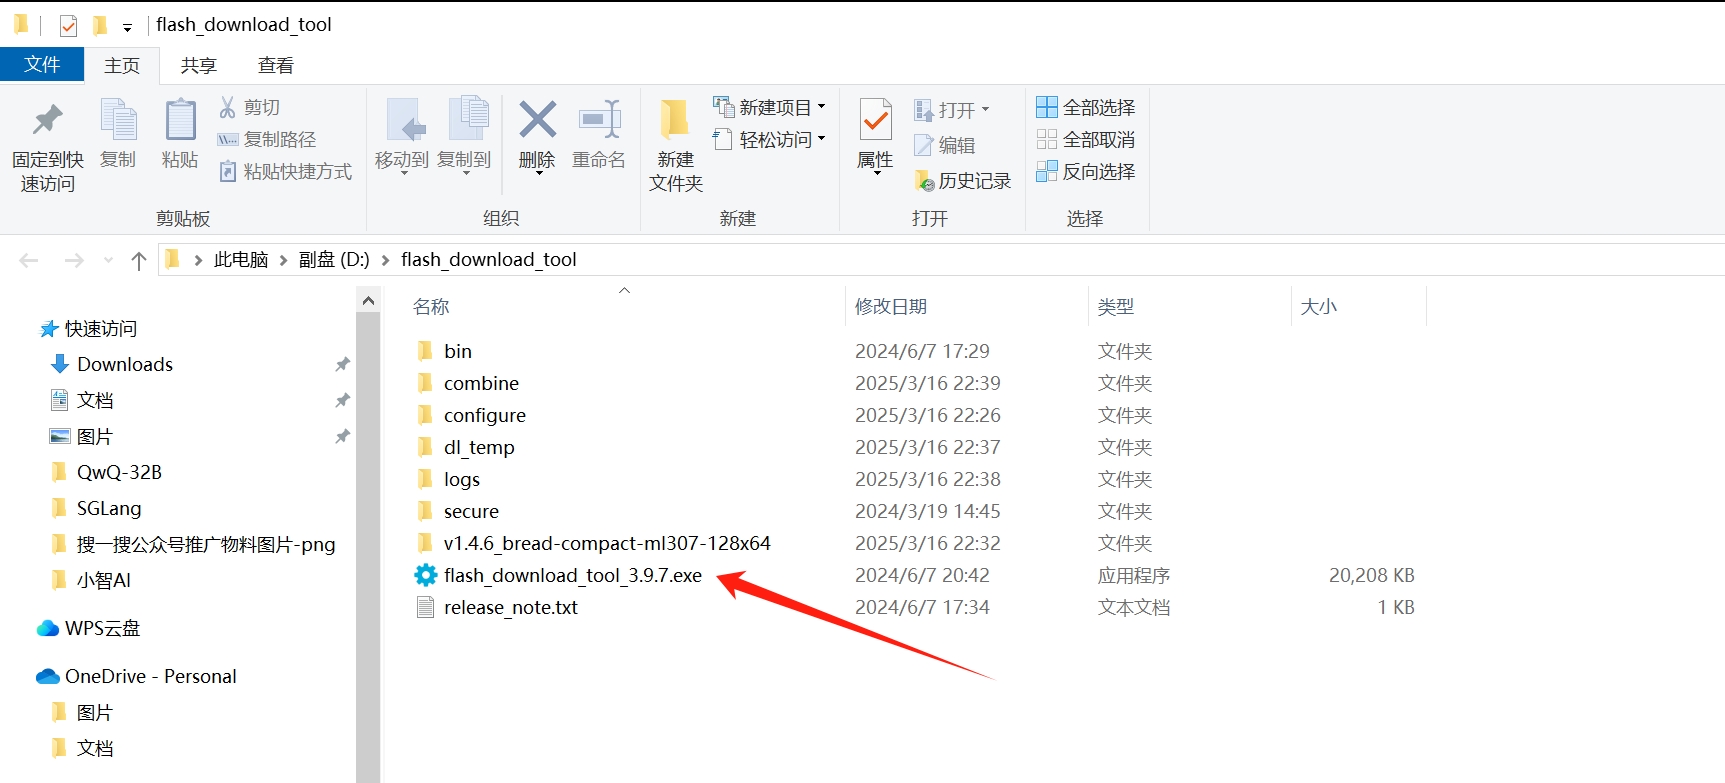
Task: Click the Cut (剪切) scissors button
Action: coord(250,107)
